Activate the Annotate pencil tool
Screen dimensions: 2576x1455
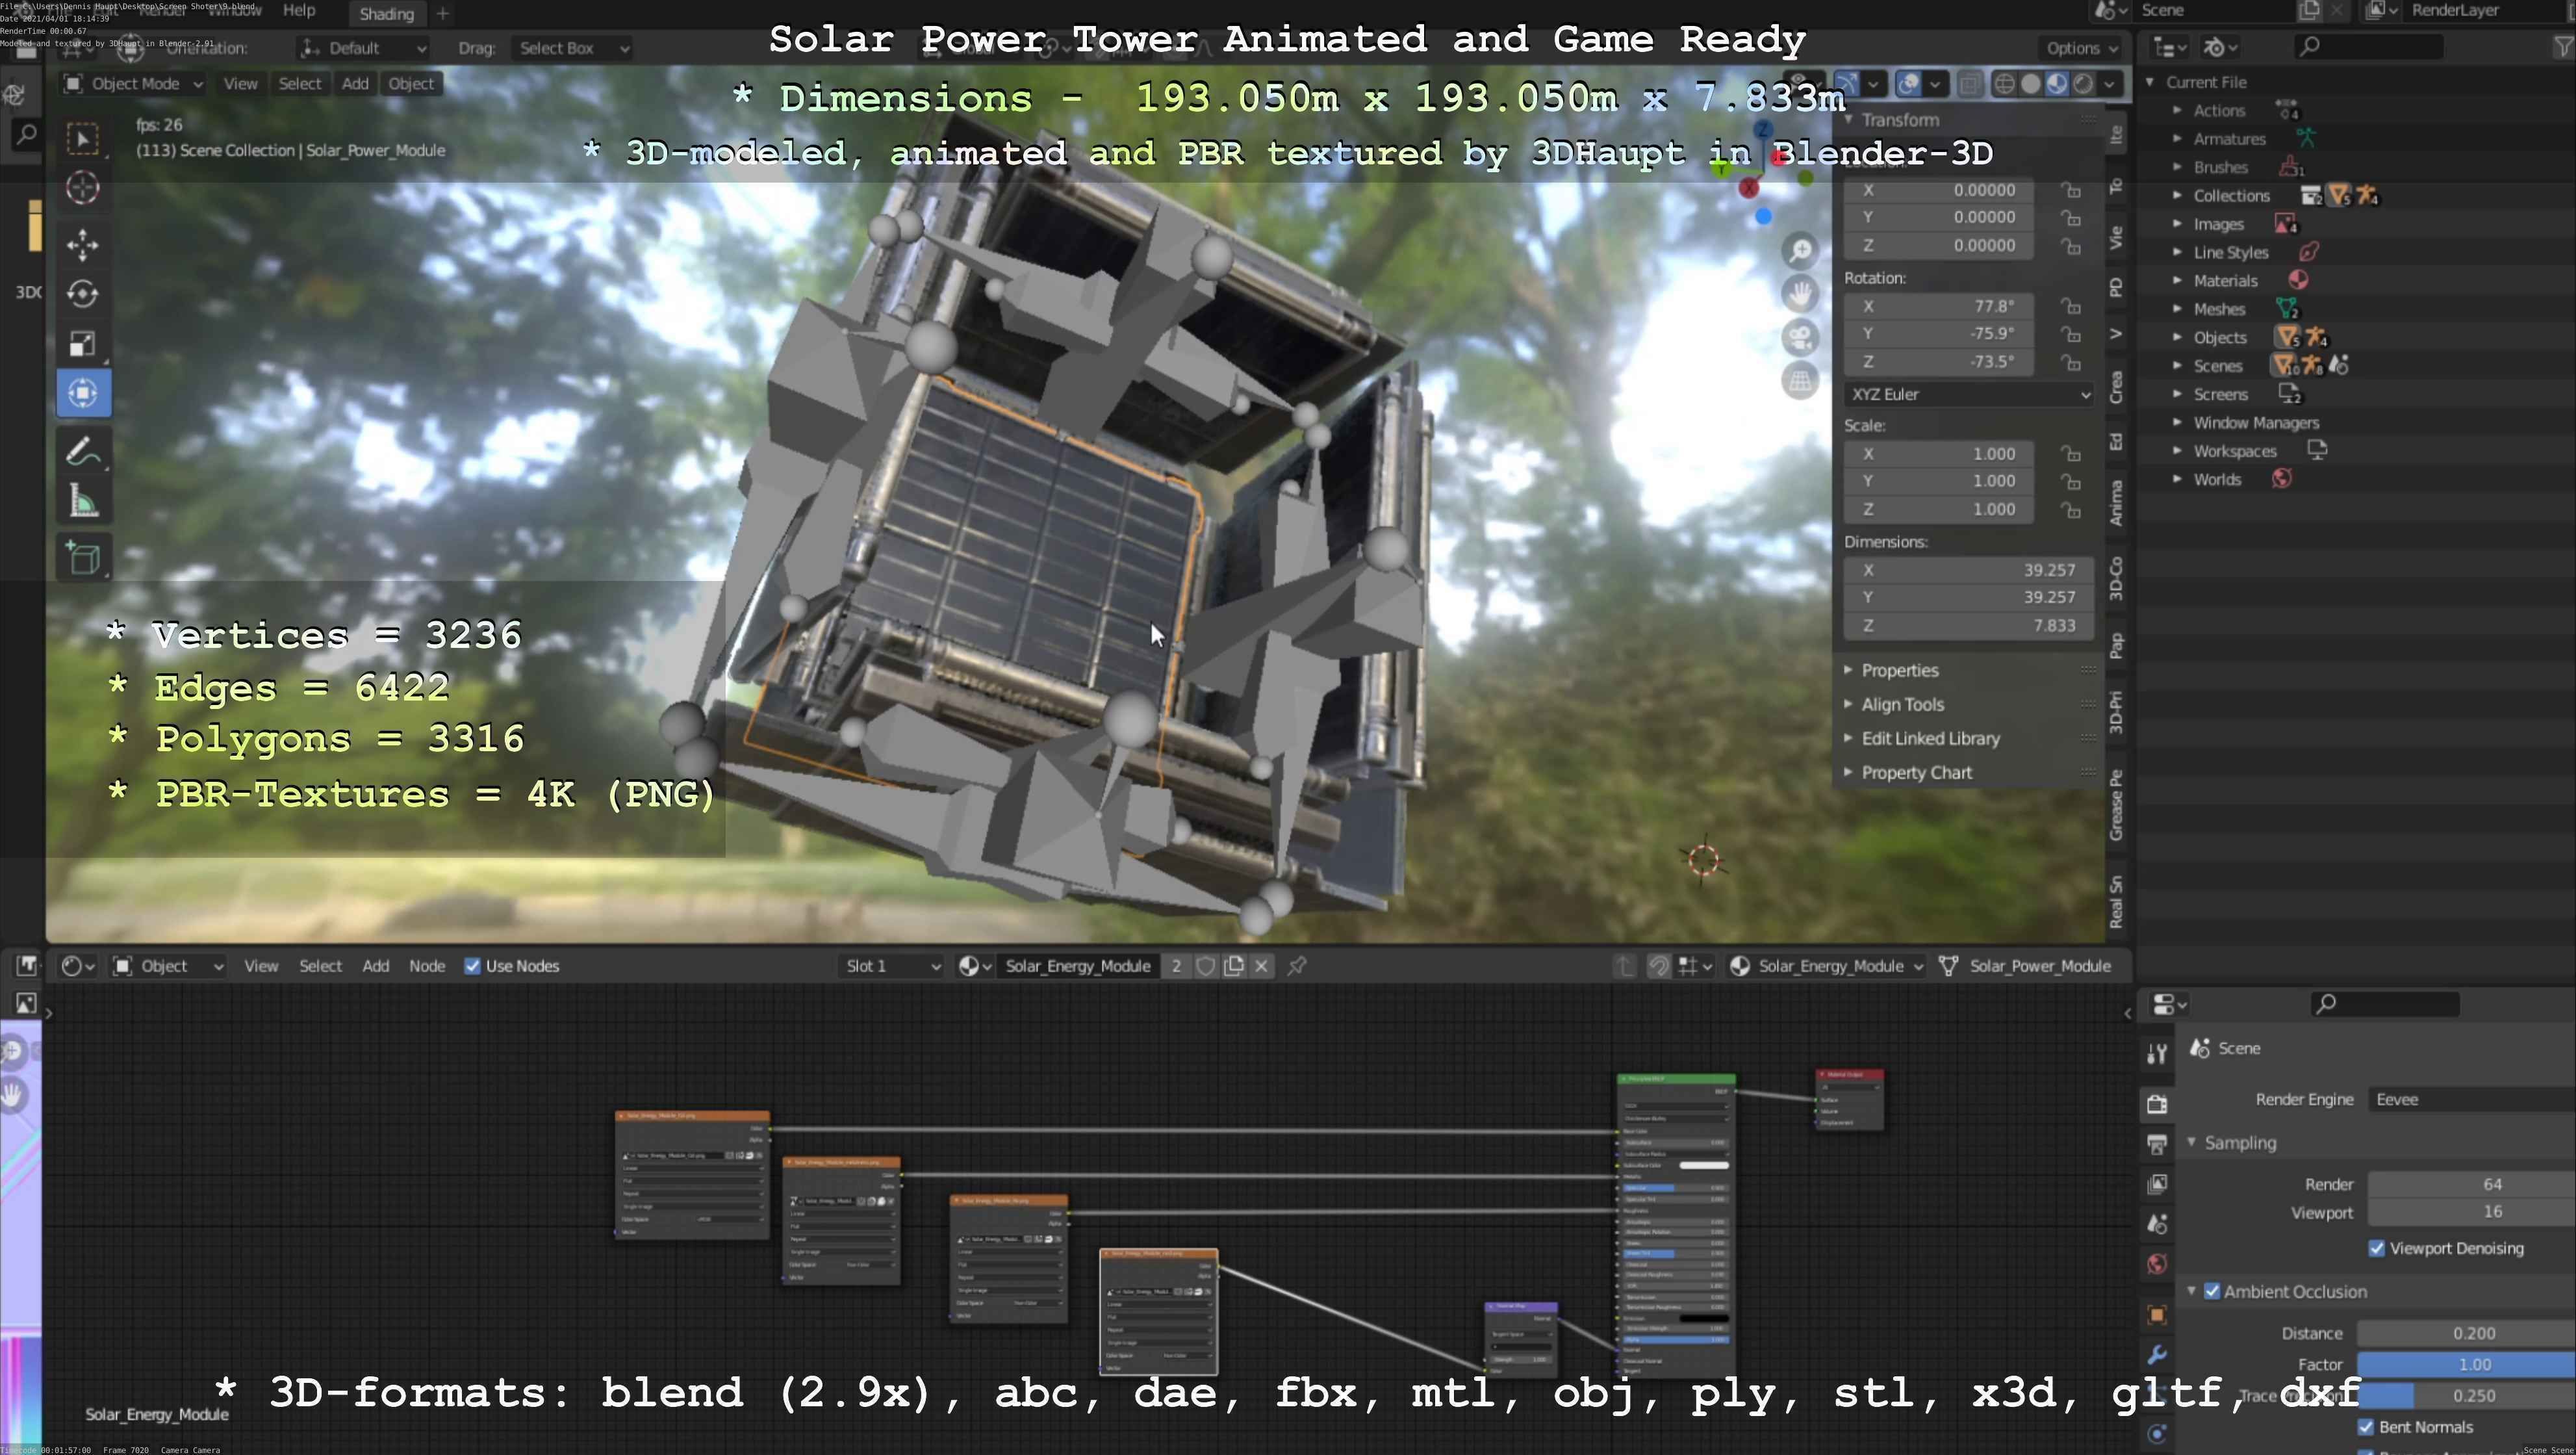coord(83,451)
